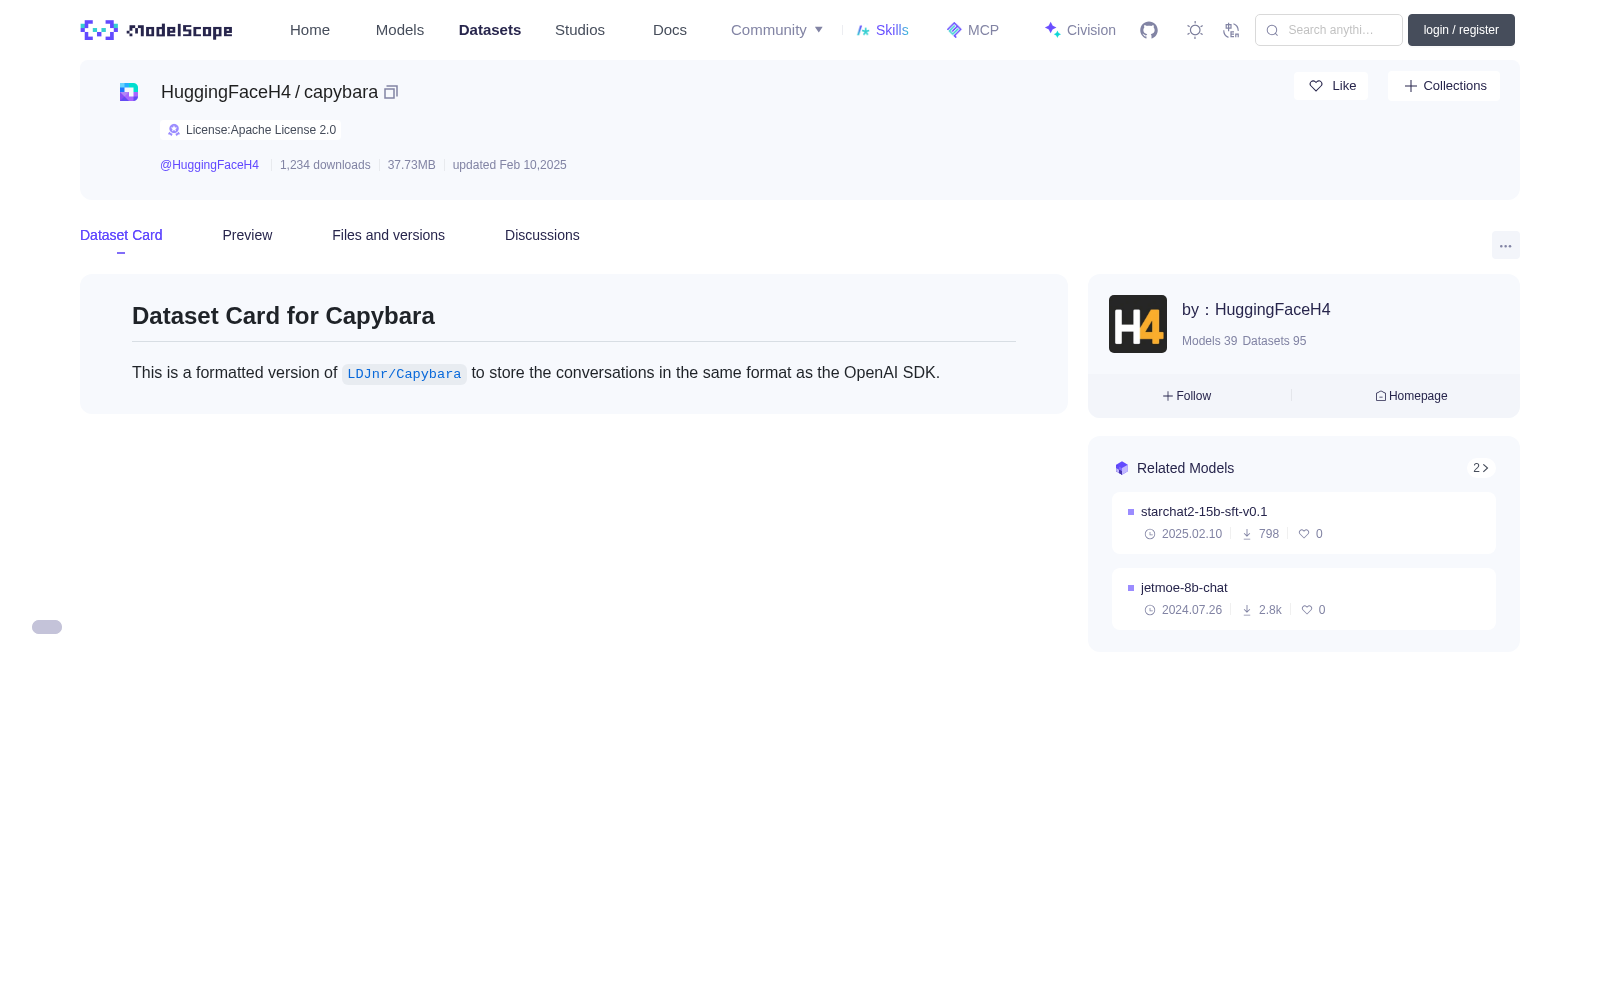Click the 'updated Feb 10,2025' text
The width and height of the screenshot is (1600, 1000).
[x=509, y=165]
